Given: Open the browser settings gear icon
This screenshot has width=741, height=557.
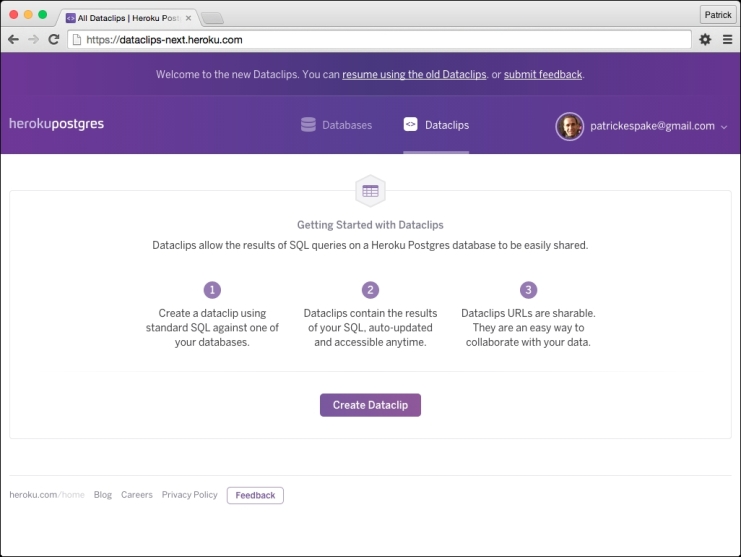Looking at the screenshot, I should 705,40.
